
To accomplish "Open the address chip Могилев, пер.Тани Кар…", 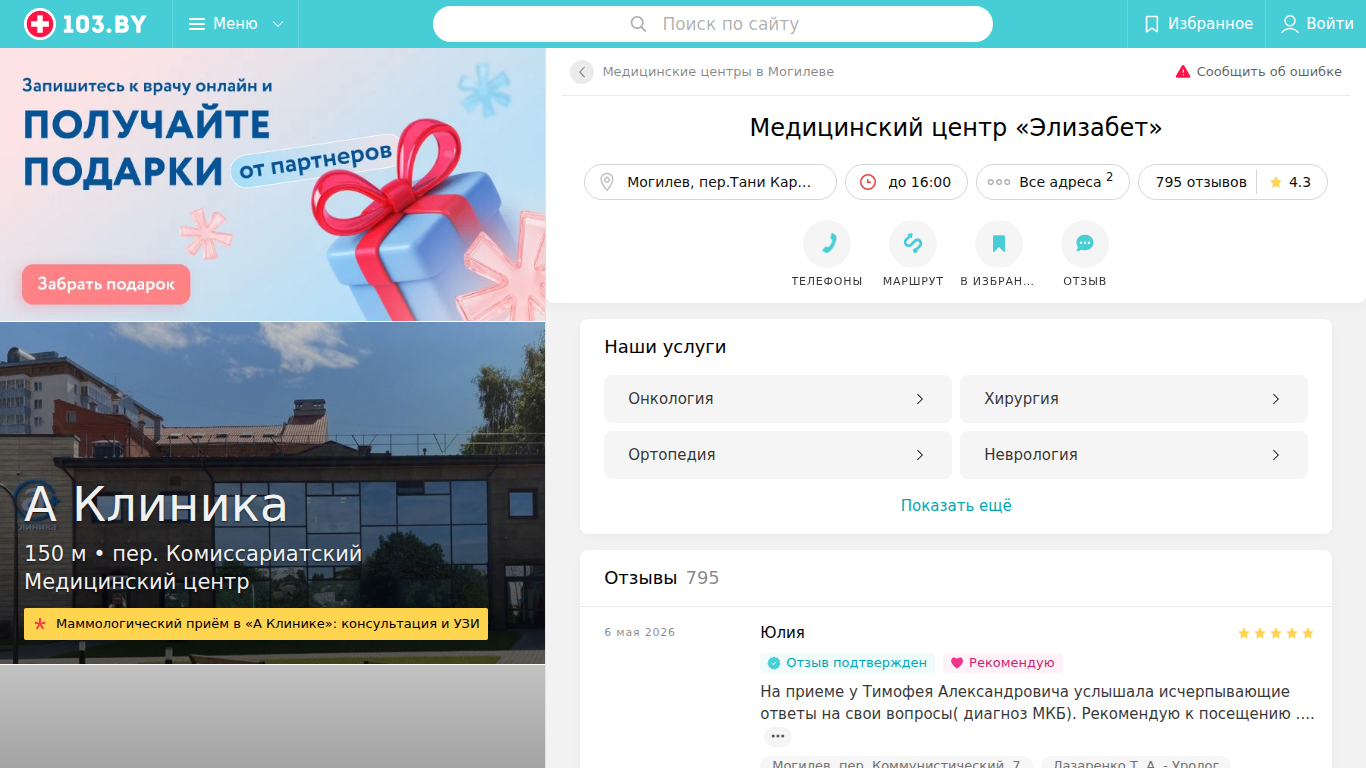I will (710, 182).
